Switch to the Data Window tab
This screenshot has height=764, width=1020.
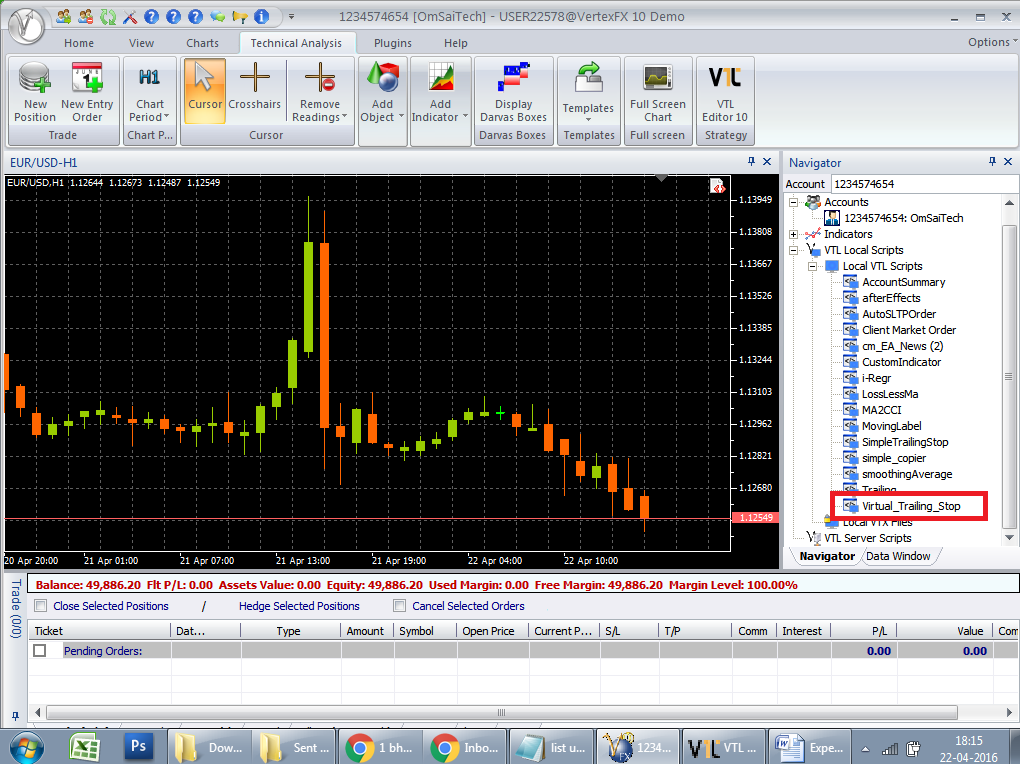[898, 556]
